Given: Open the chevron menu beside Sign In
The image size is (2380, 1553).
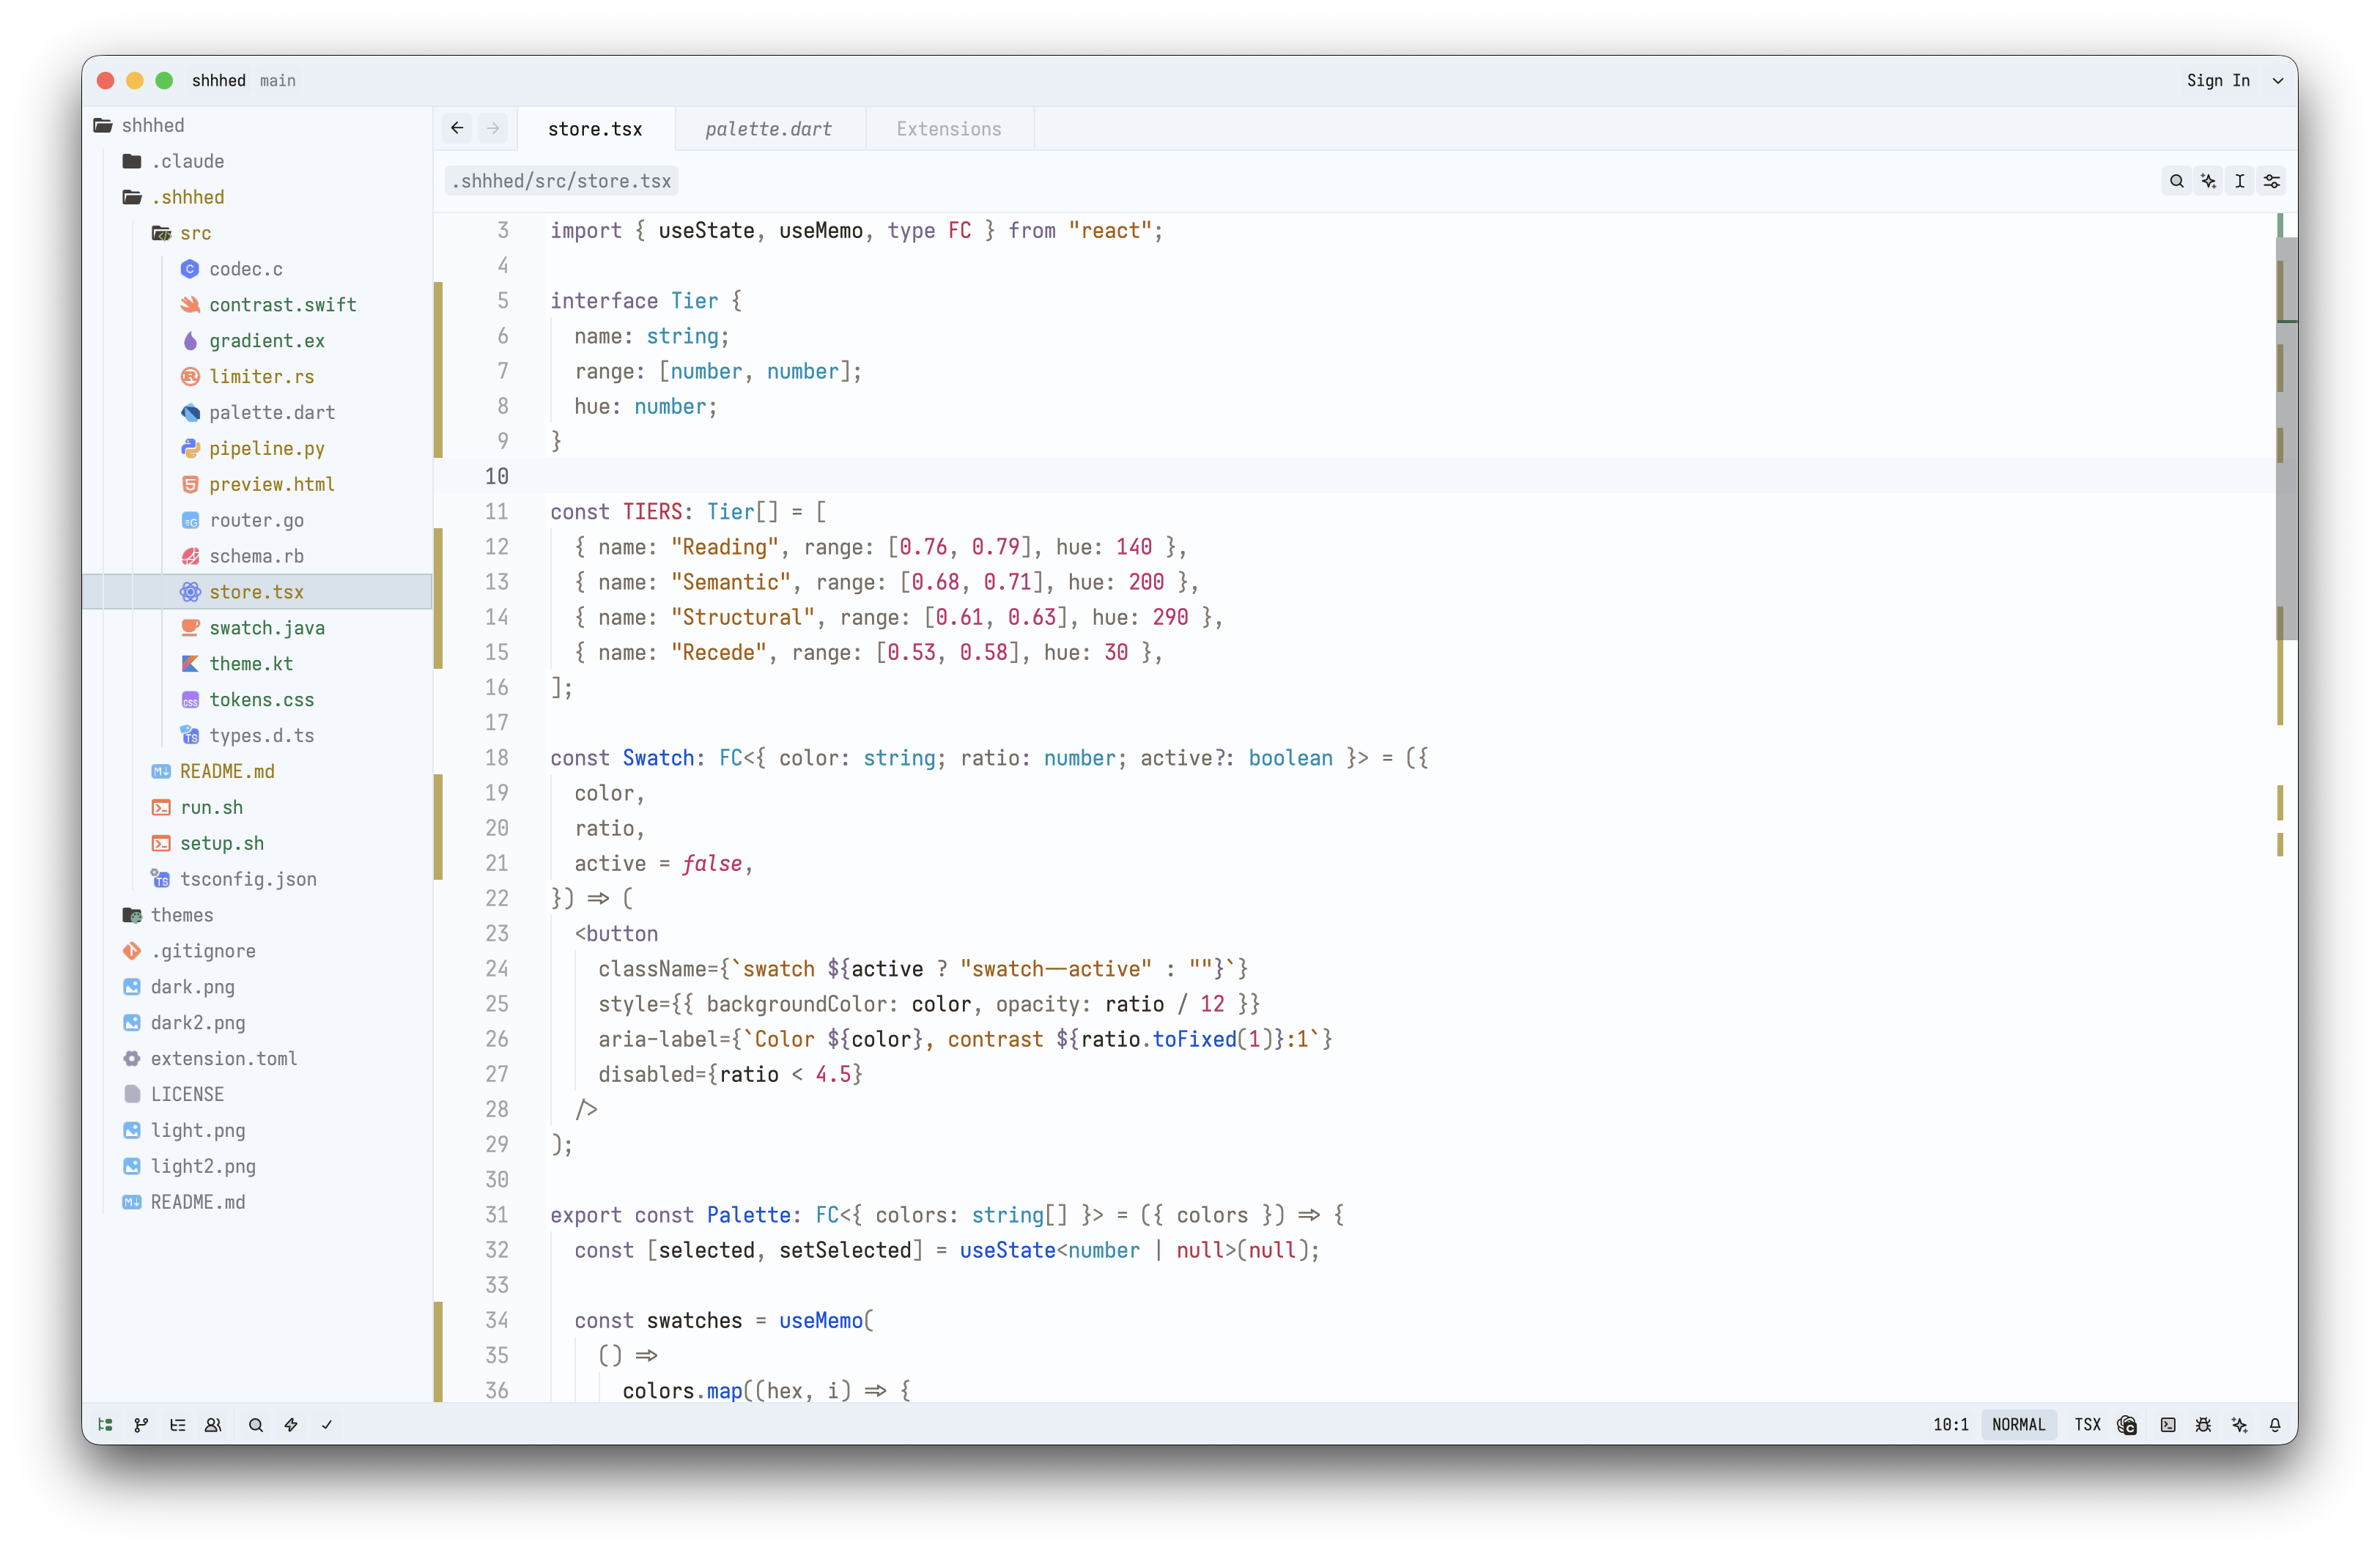Looking at the screenshot, I should click(2278, 81).
